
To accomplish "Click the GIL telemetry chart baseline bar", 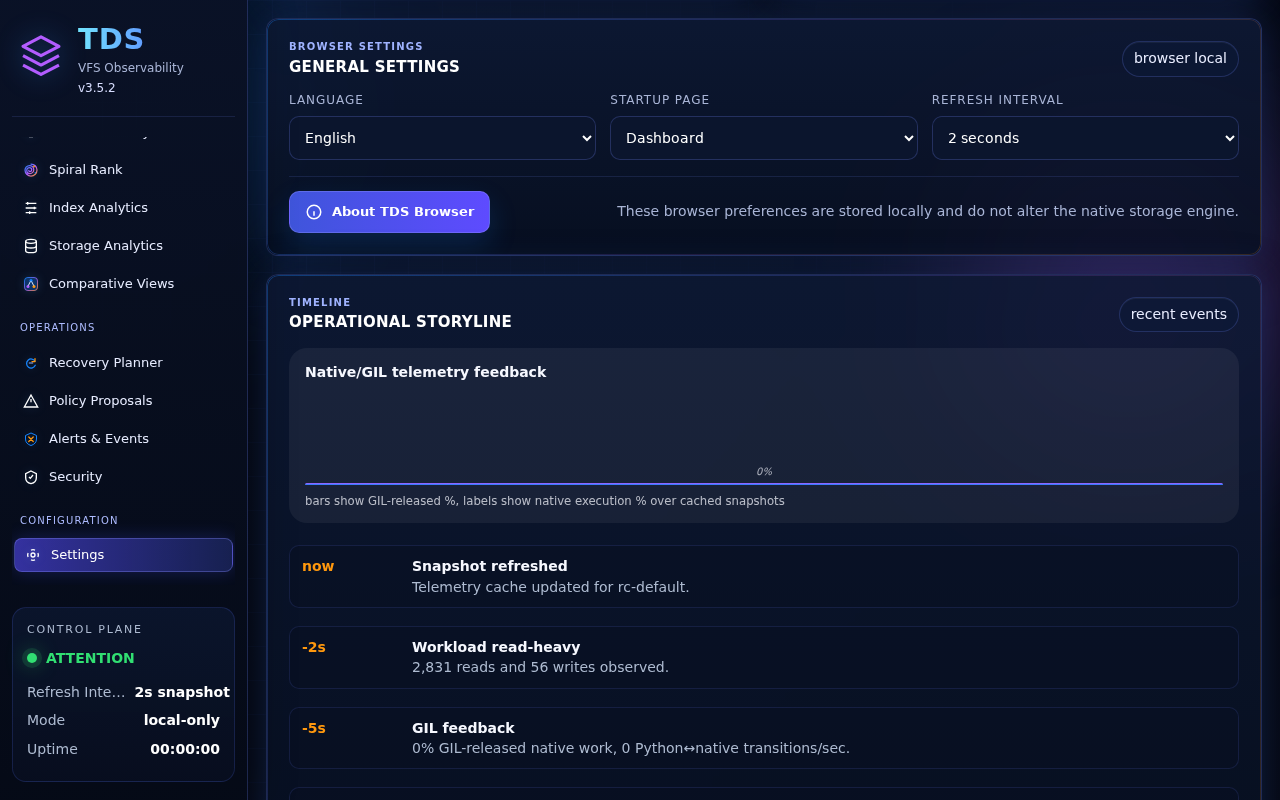I will point(764,484).
